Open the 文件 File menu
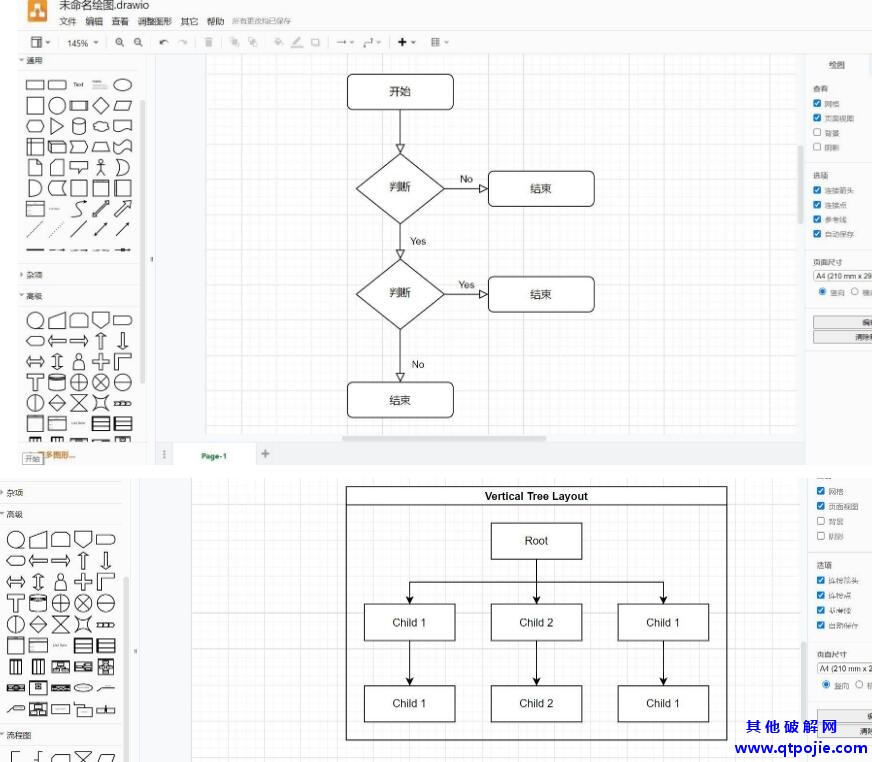The height and width of the screenshot is (762, 872). tap(68, 21)
